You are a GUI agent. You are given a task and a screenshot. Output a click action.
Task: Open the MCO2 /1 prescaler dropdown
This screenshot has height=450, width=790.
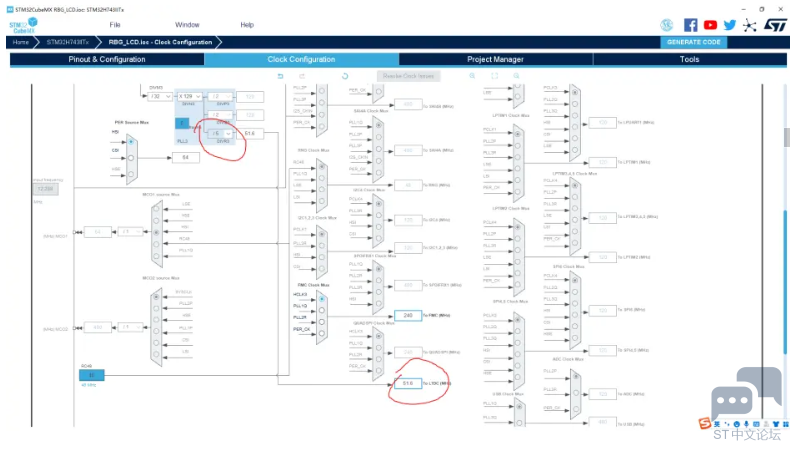pos(130,328)
